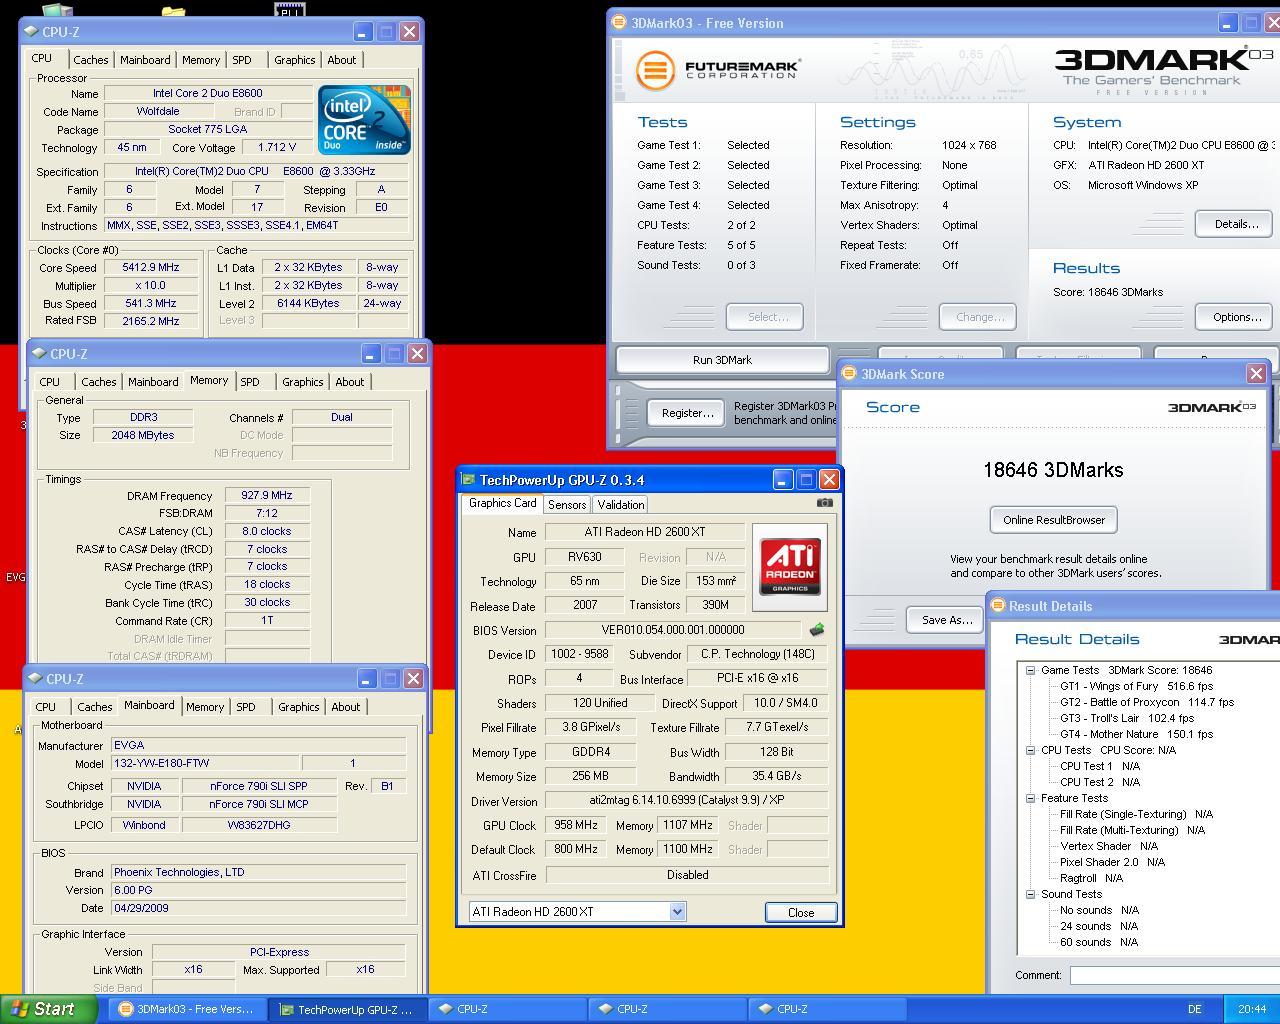Viewport: 1280px width, 1024px height.
Task: Click the Multiplier x 10.0 value
Action: pyautogui.click(x=151, y=285)
